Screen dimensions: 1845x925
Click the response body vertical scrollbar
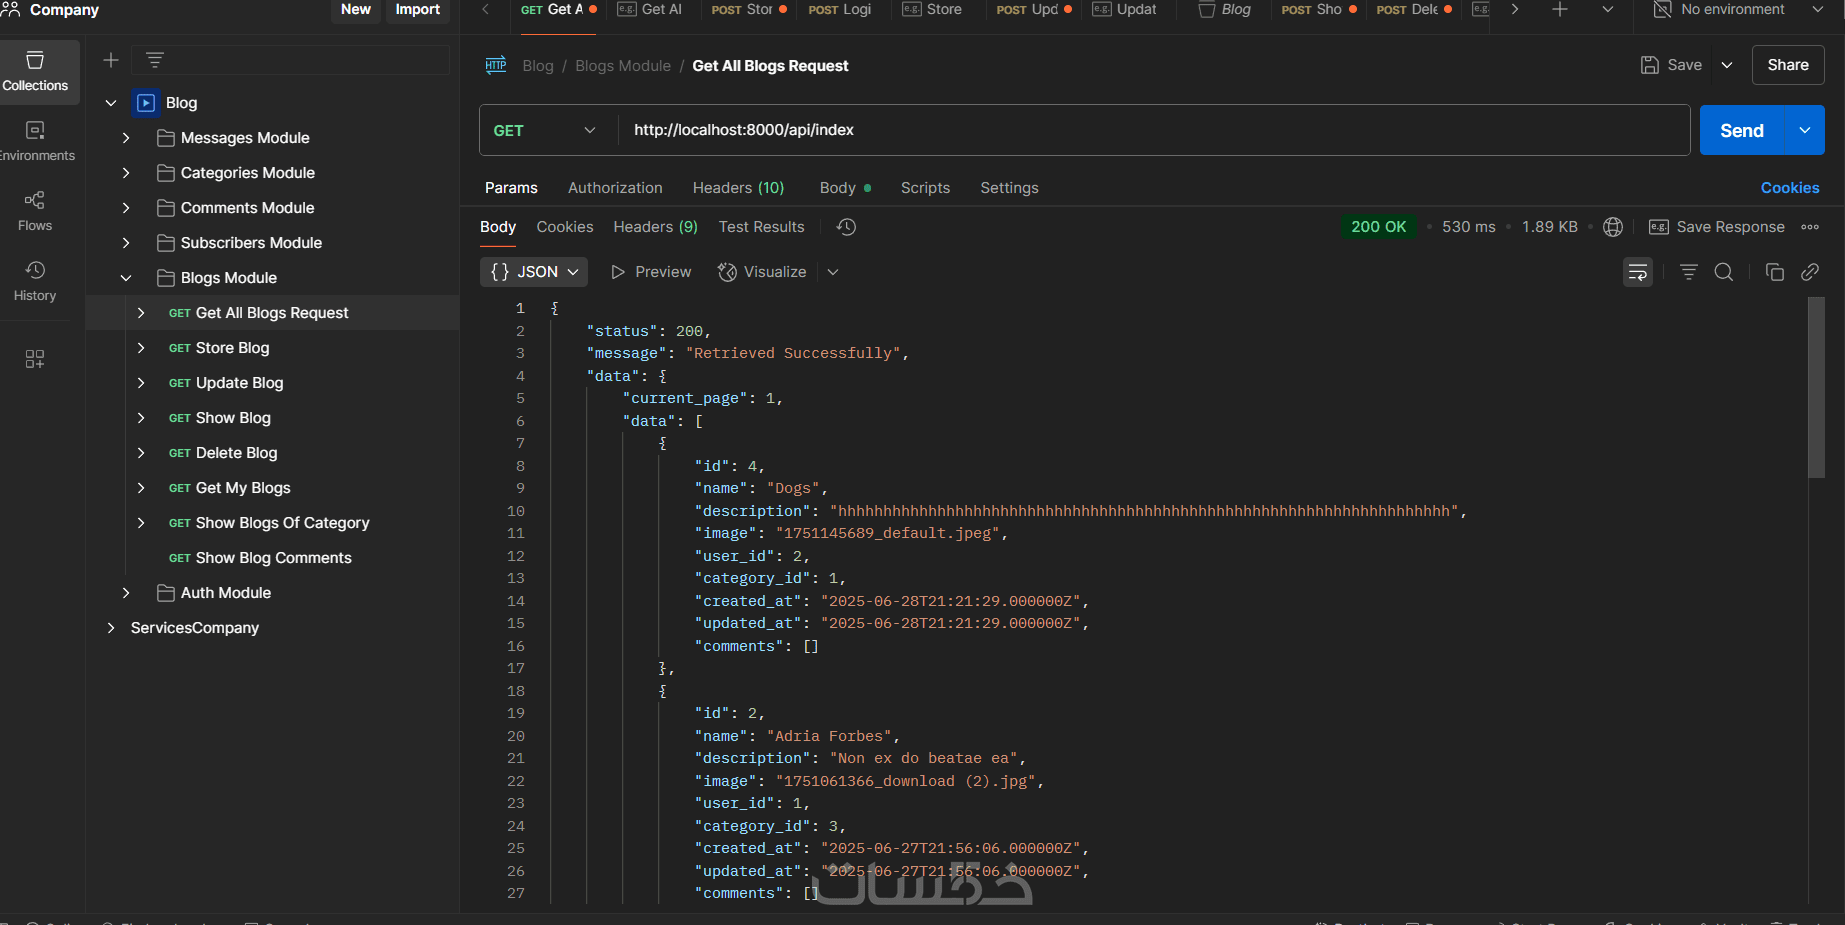pyautogui.click(x=1816, y=390)
